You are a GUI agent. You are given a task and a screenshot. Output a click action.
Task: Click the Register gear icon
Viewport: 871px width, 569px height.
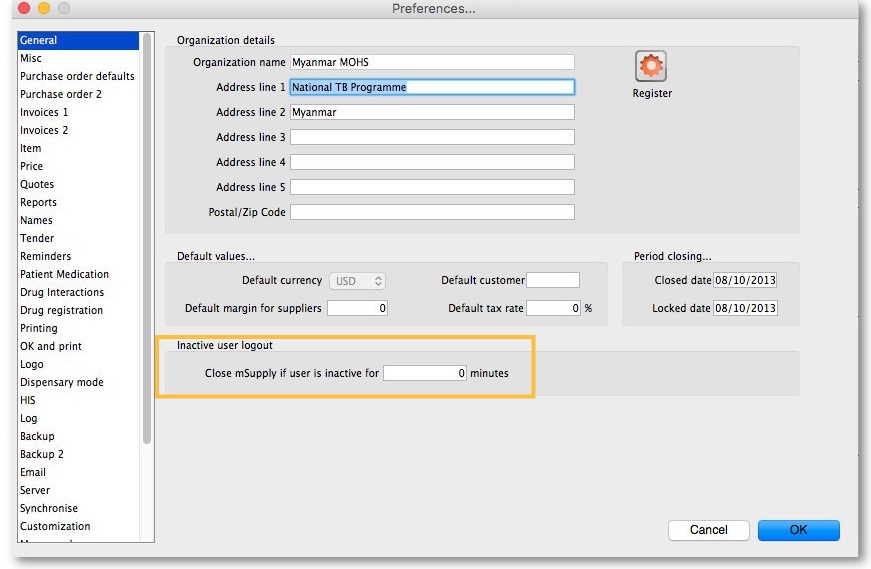651,67
